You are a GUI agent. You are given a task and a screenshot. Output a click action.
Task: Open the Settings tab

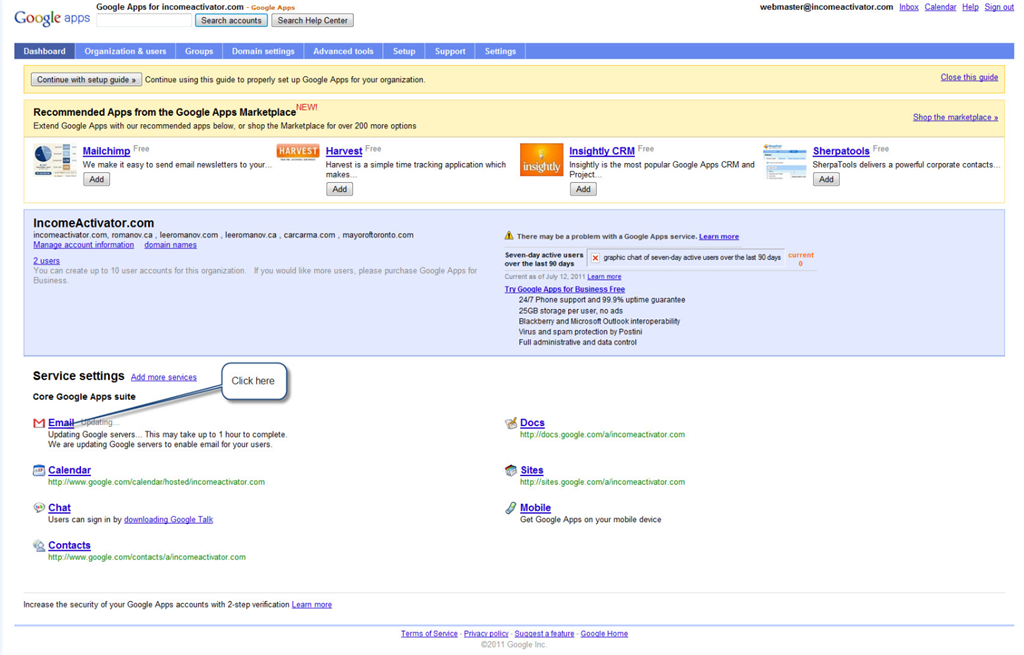[500, 51]
